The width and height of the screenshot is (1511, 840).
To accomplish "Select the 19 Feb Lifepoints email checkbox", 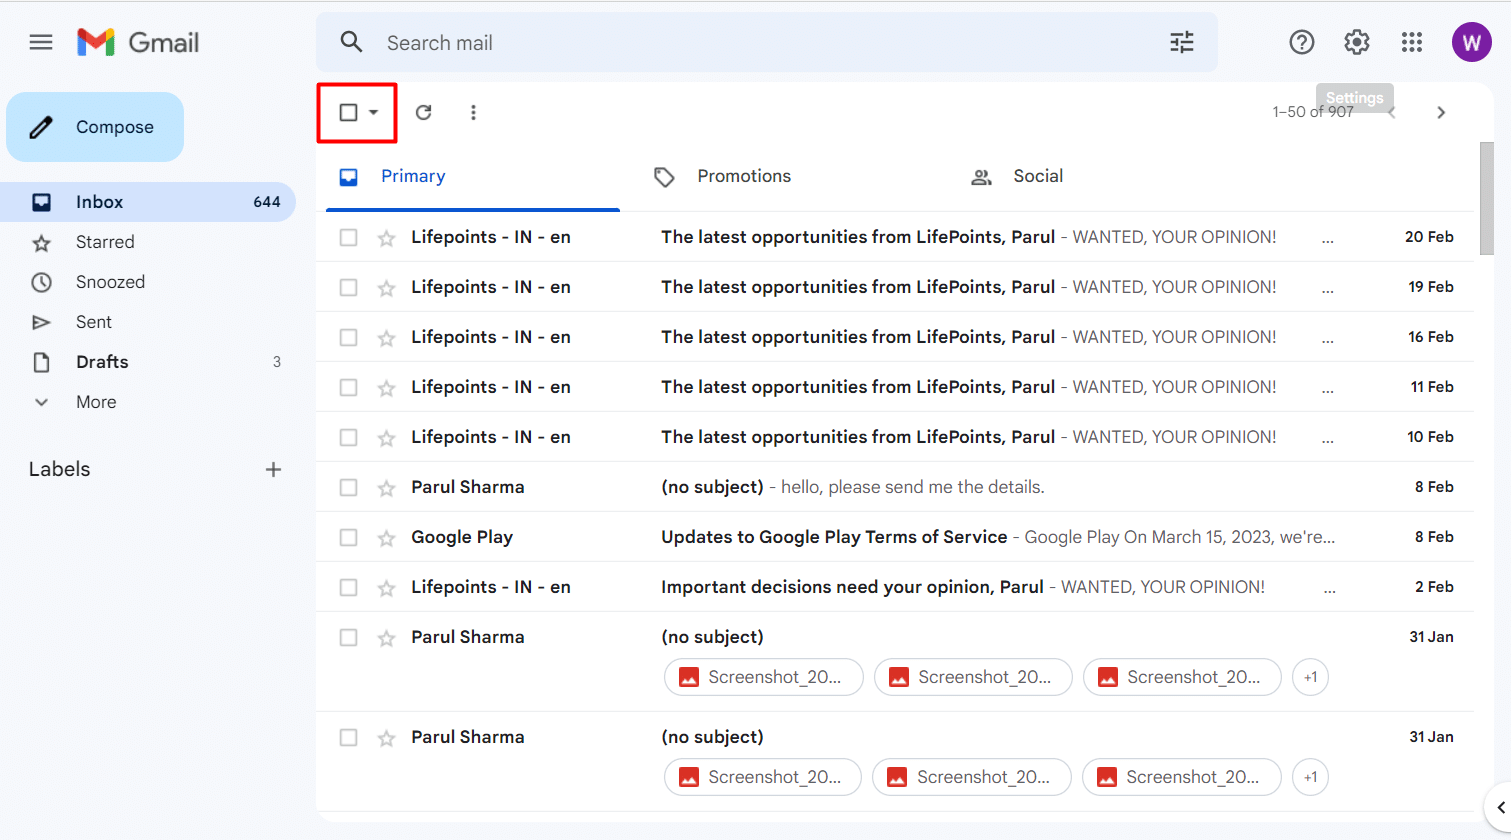I will [x=348, y=287].
